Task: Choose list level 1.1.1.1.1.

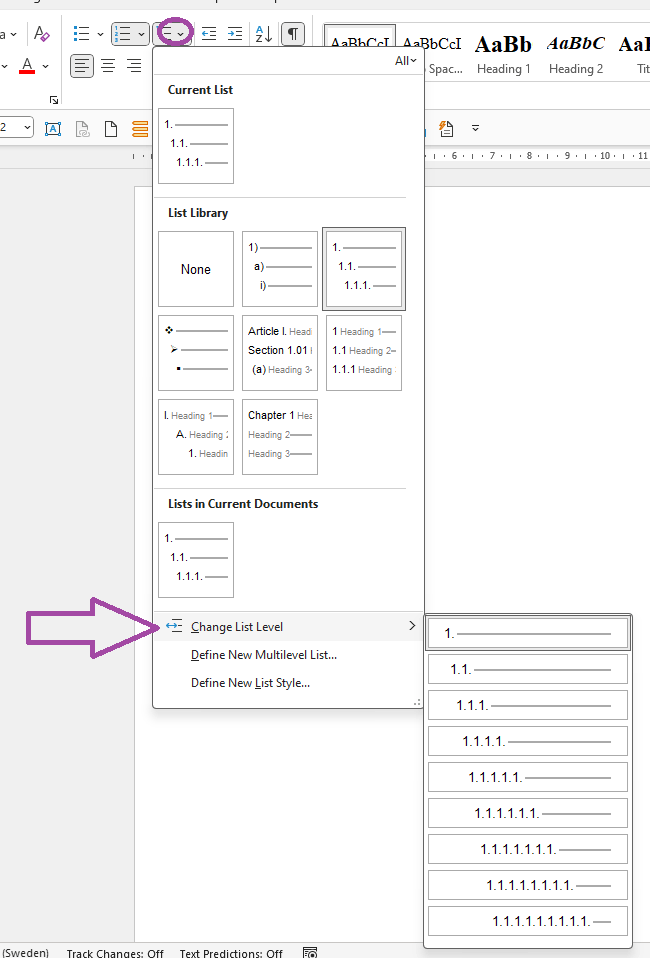Action: pos(528,778)
